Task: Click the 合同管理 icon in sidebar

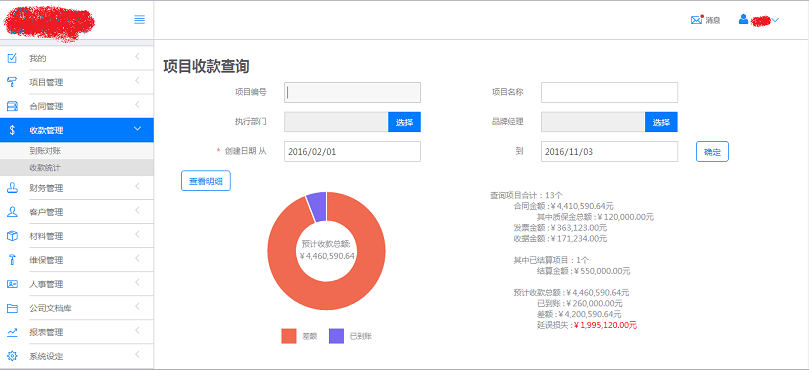Action: (12, 106)
